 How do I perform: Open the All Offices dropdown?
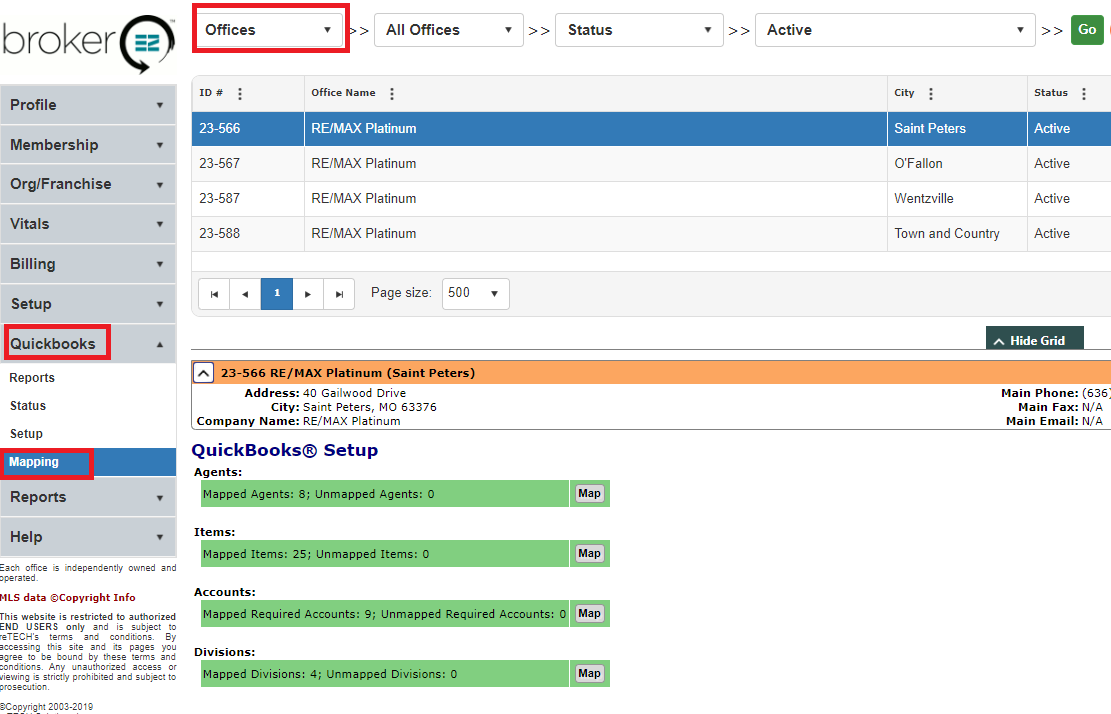448,30
